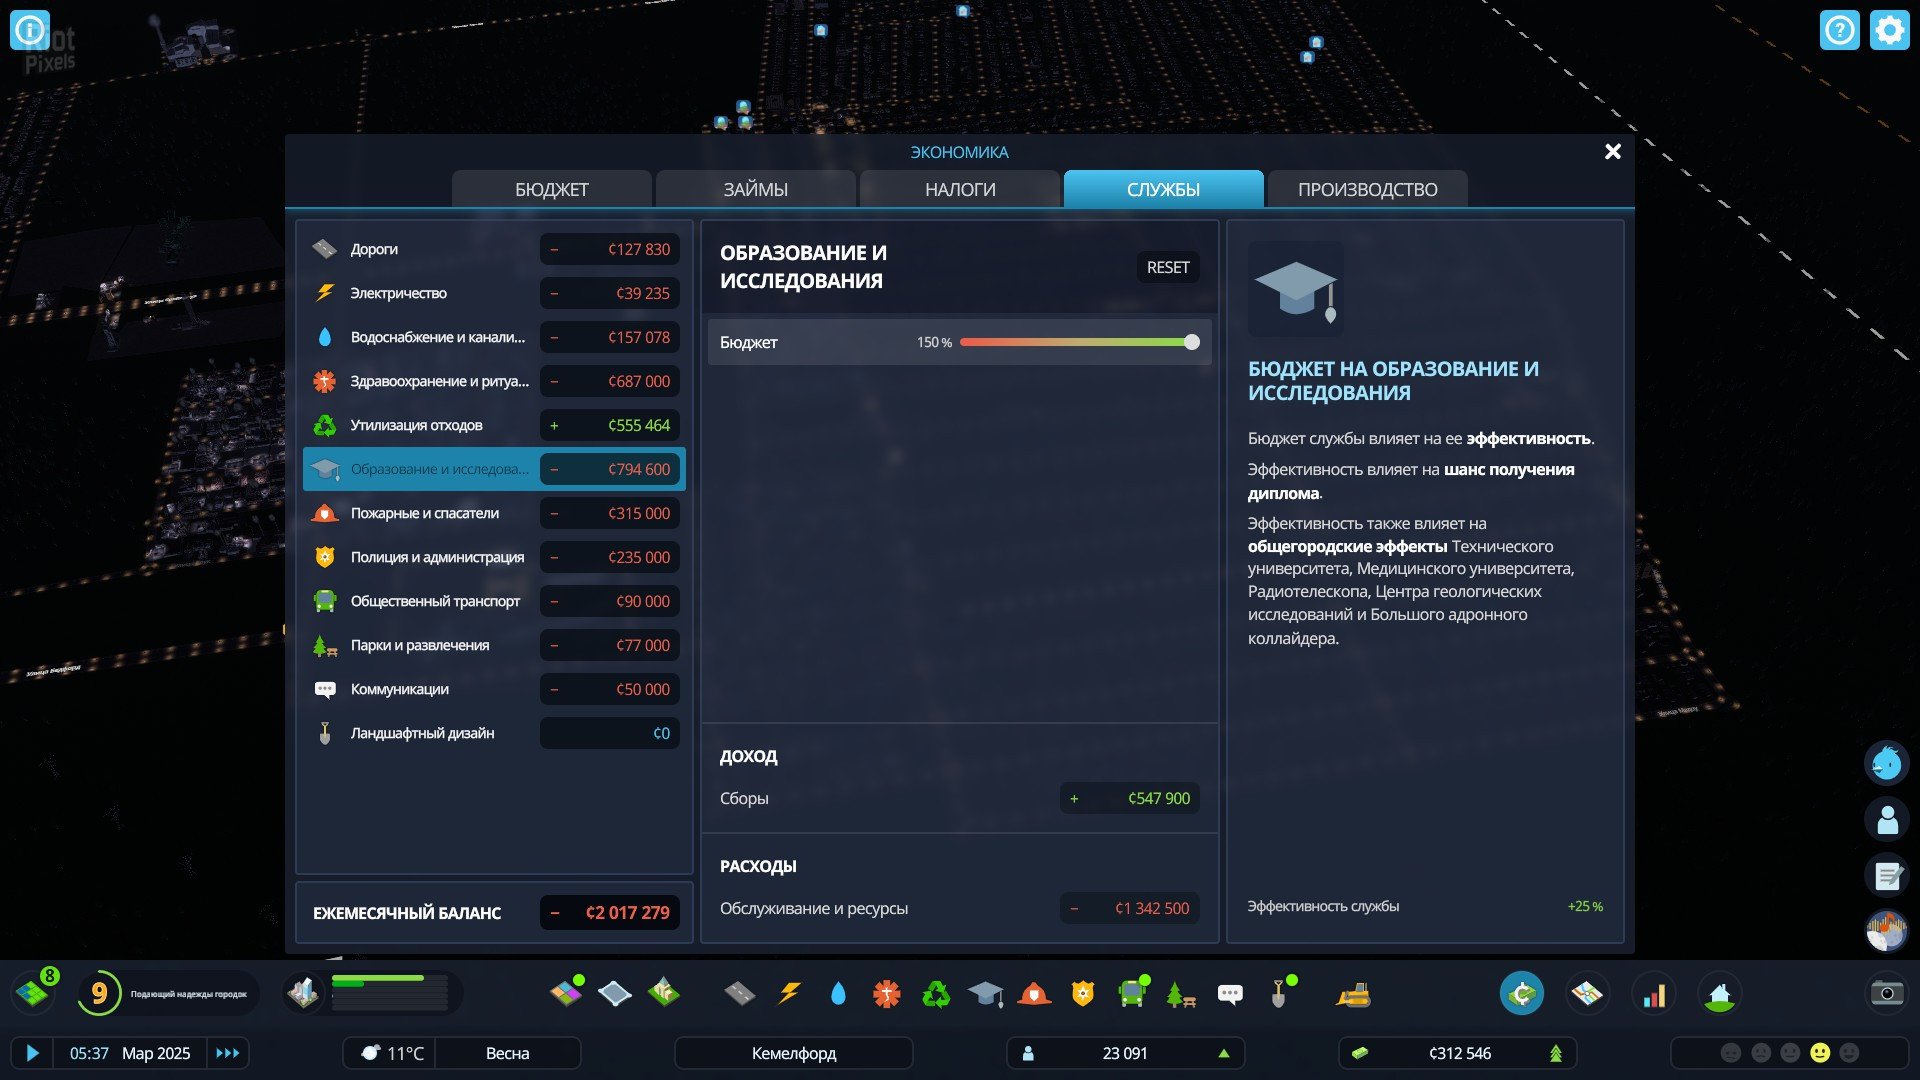
Task: Expand the money trend next to ¢312 546
Action: 1556,1053
